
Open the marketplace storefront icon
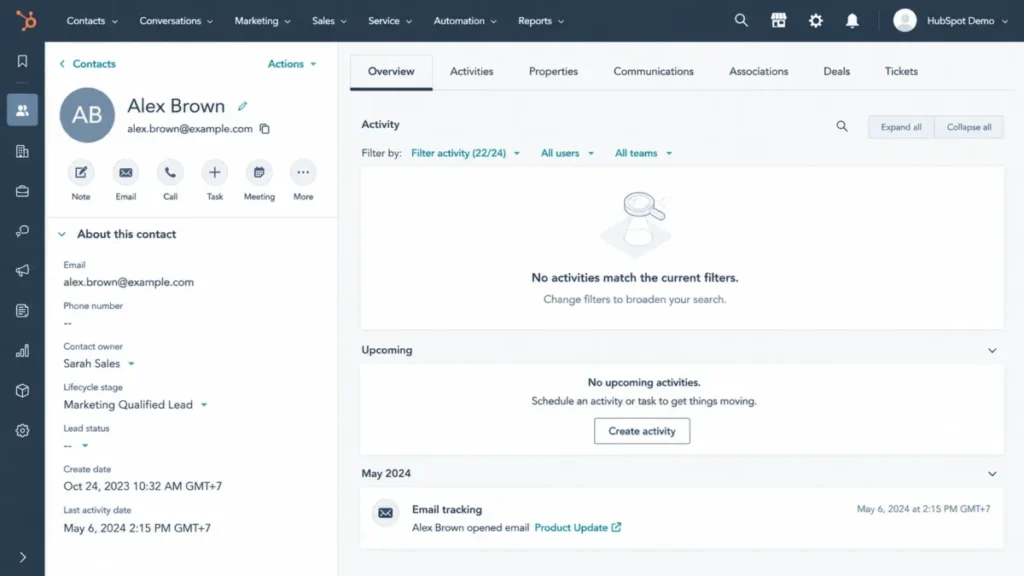(x=778, y=20)
